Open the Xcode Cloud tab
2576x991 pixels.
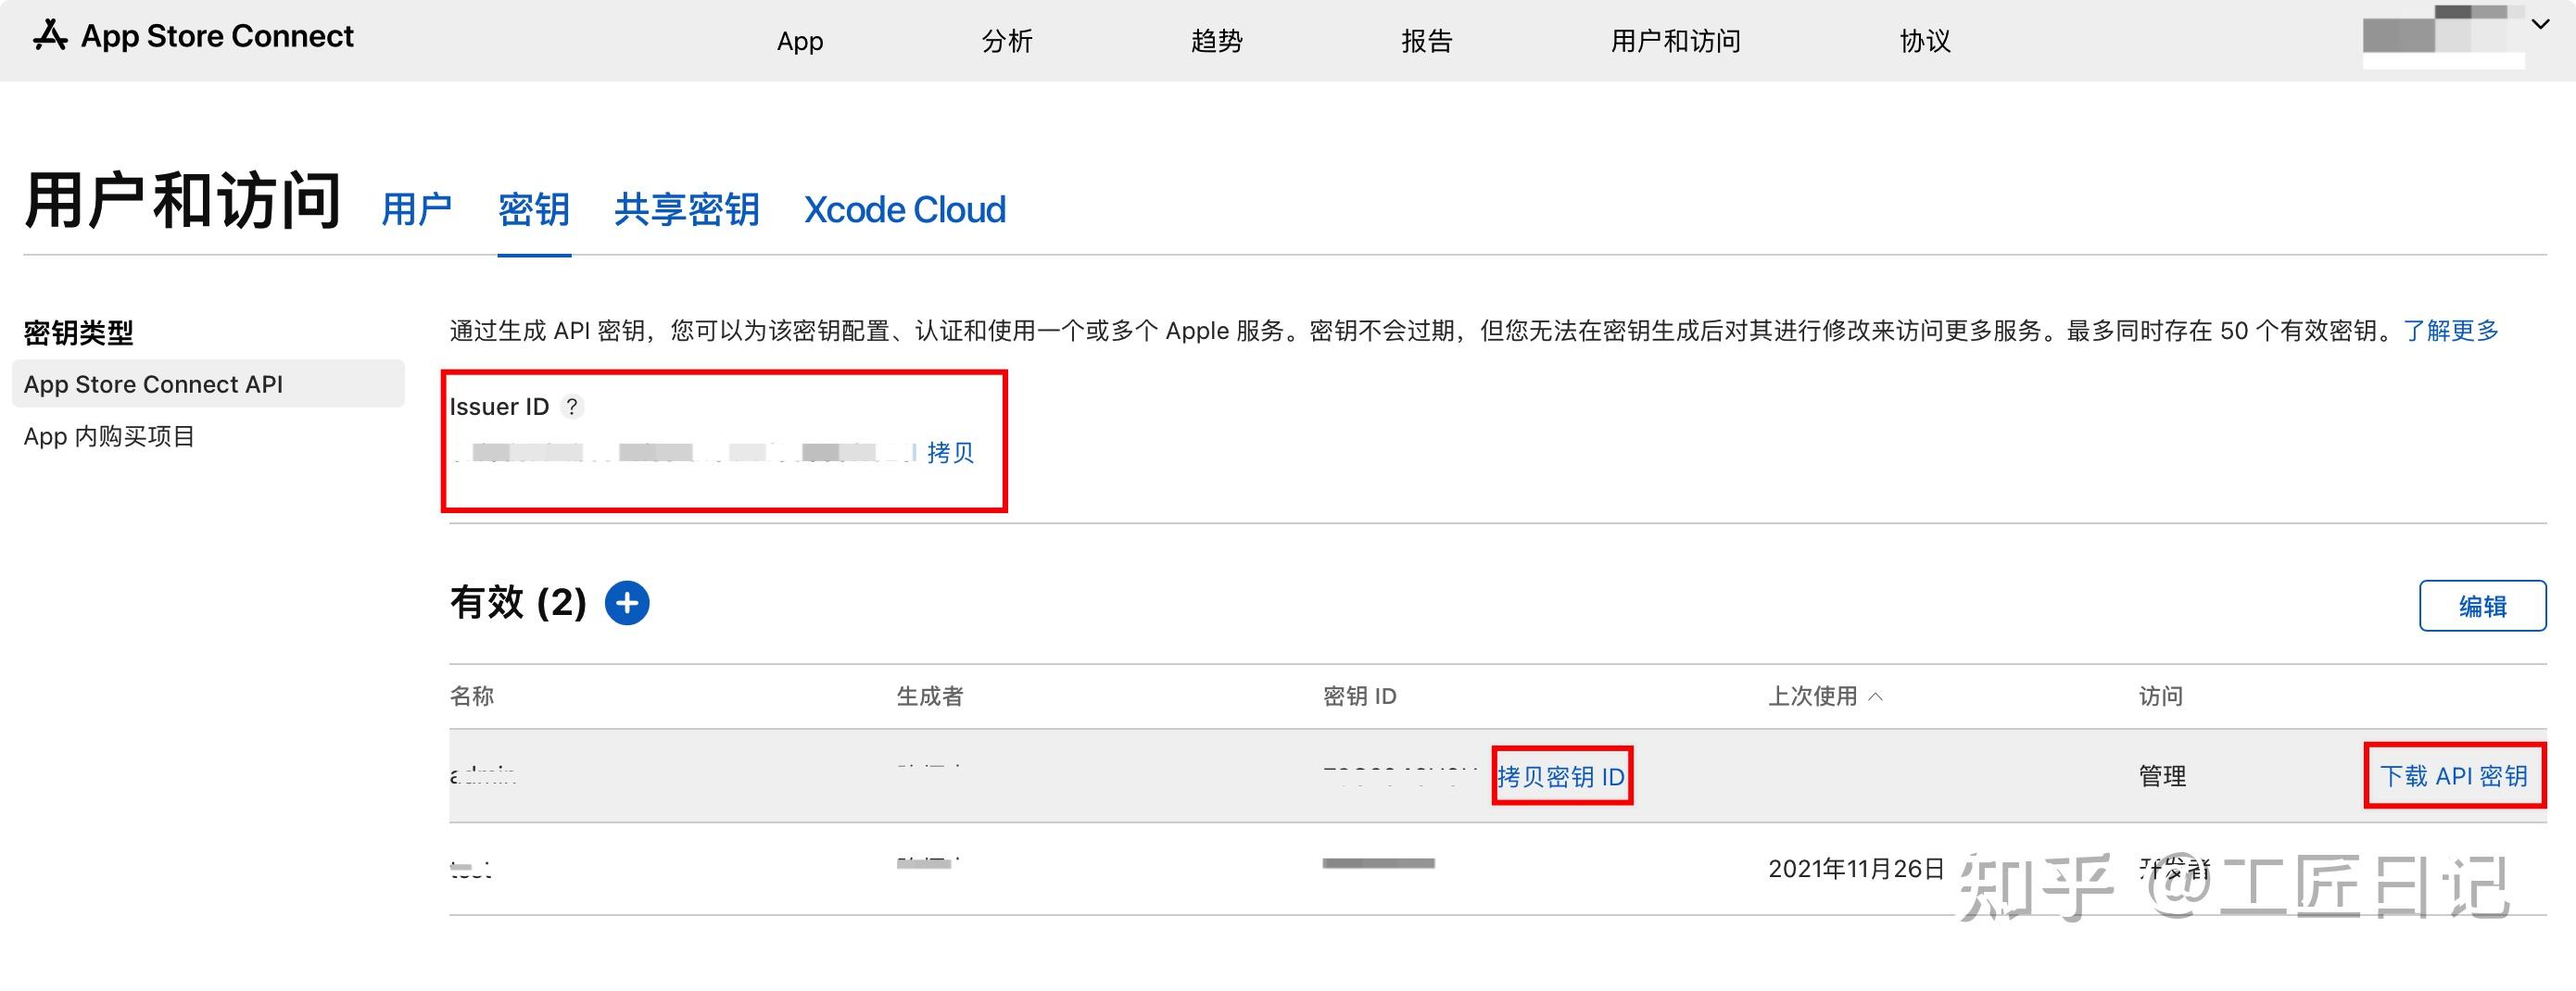903,210
